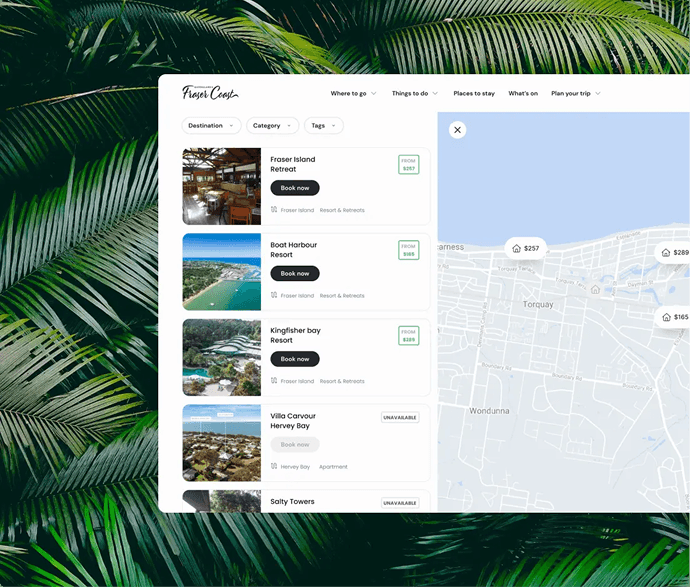Image resolution: width=690 pixels, height=587 pixels.
Task: Close the map with the X button
Action: coord(457,129)
